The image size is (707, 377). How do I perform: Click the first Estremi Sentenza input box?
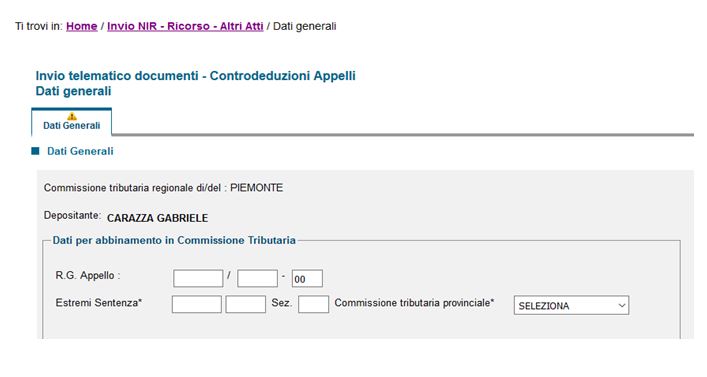197,304
